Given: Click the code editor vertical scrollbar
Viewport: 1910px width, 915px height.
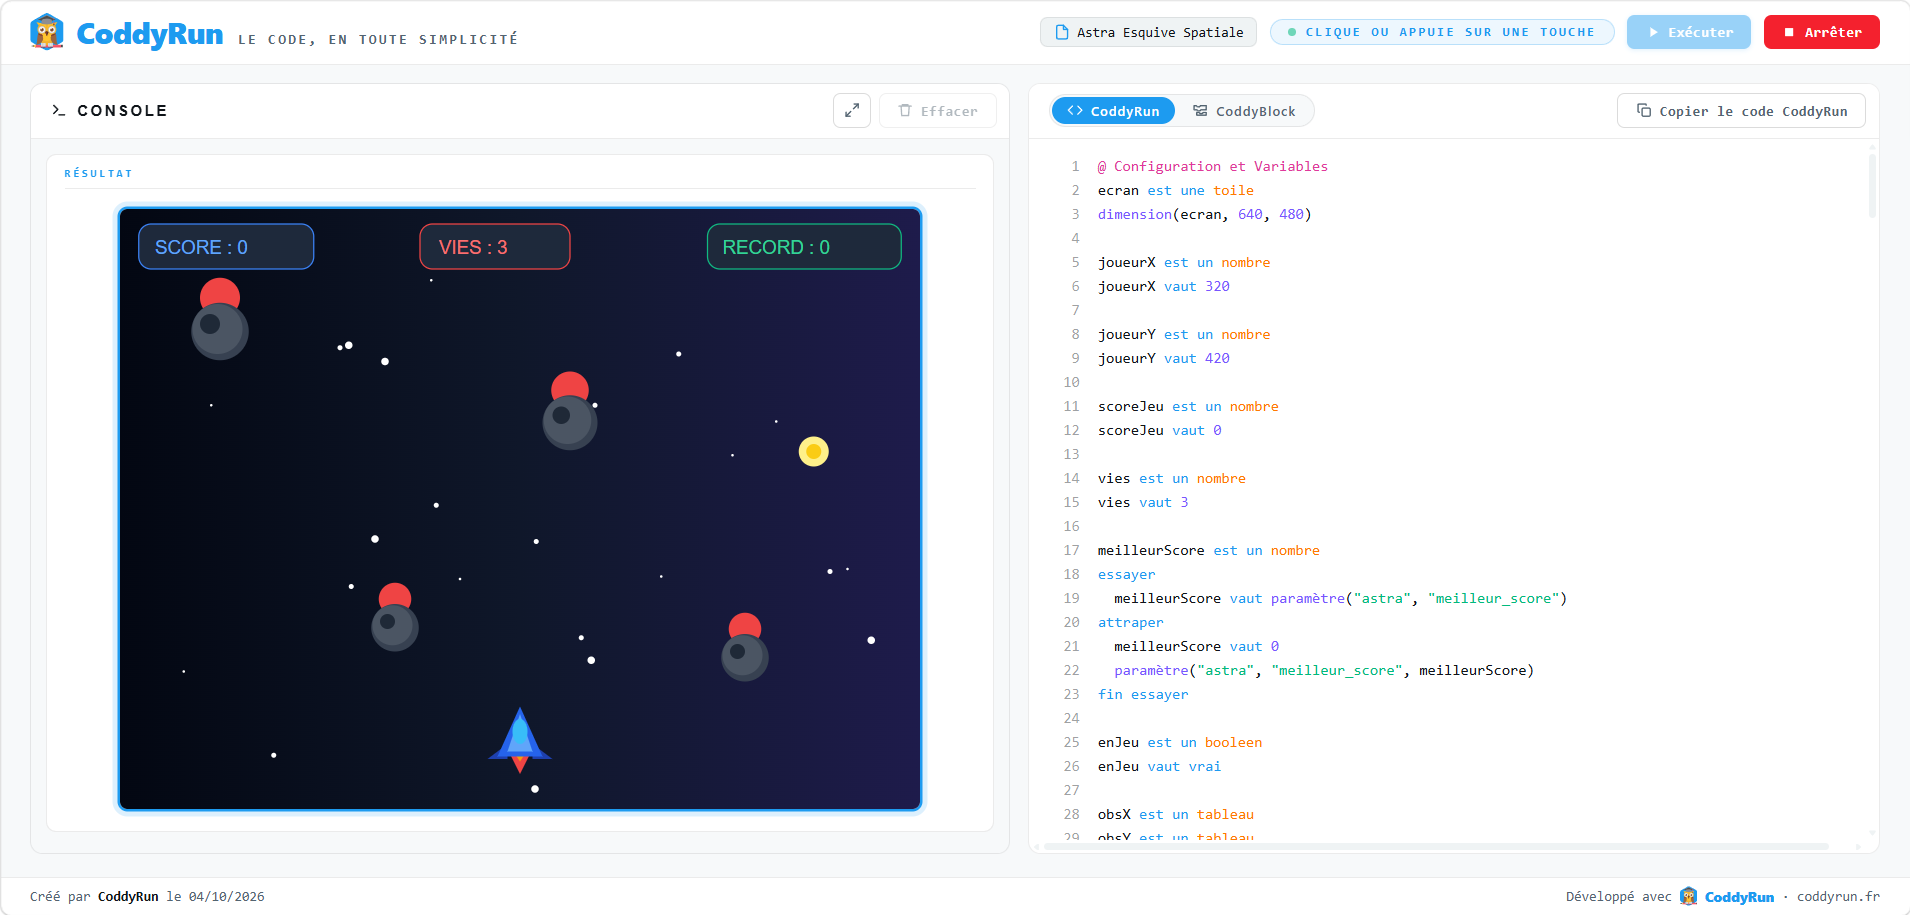Looking at the screenshot, I should 1871,185.
